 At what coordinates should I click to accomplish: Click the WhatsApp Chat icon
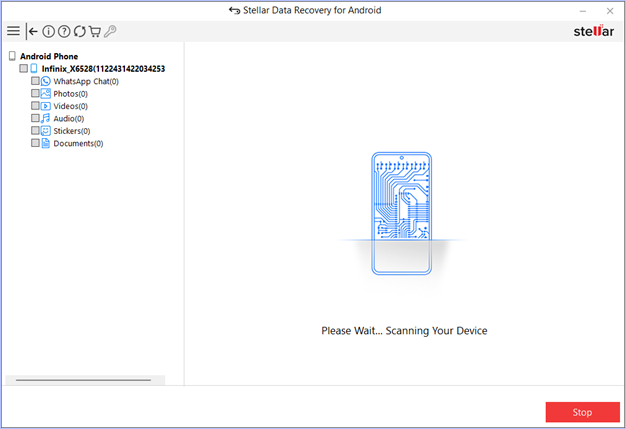point(46,81)
